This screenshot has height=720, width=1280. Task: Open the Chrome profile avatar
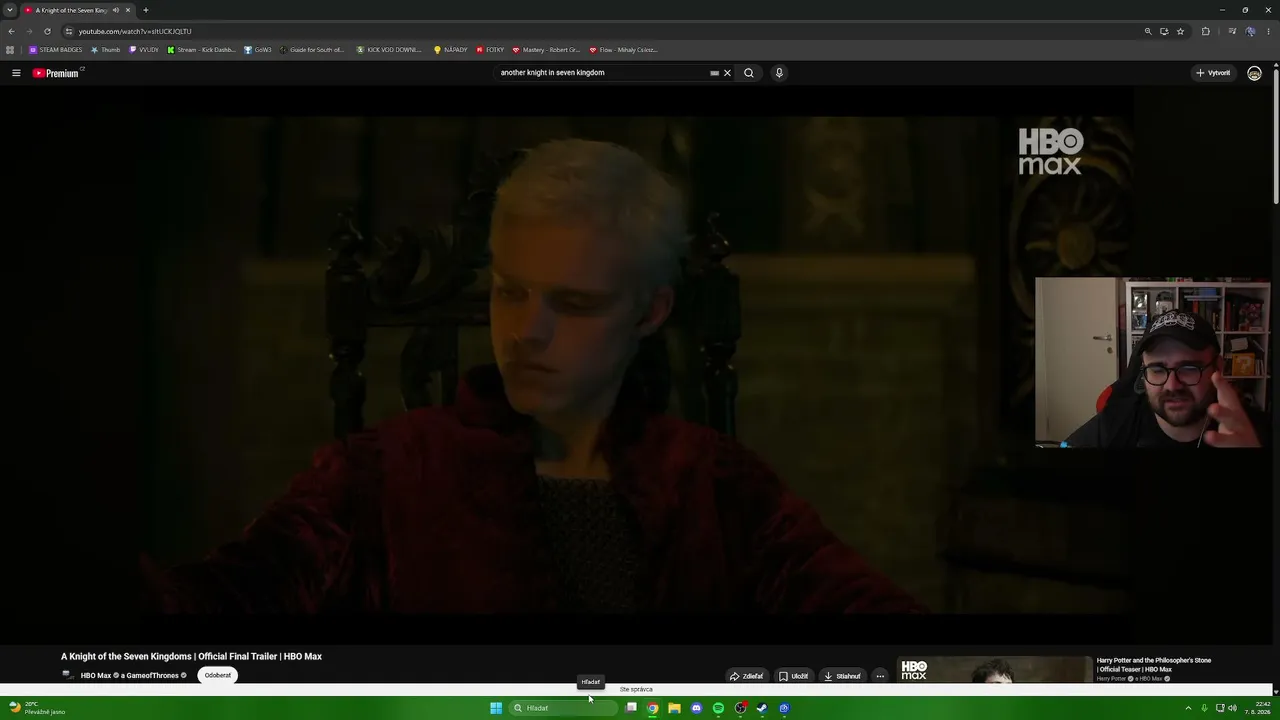tap(1250, 31)
